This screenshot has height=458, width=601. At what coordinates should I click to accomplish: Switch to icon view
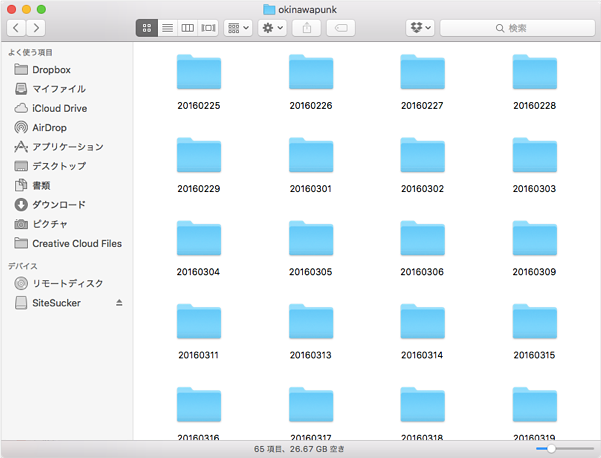click(147, 28)
